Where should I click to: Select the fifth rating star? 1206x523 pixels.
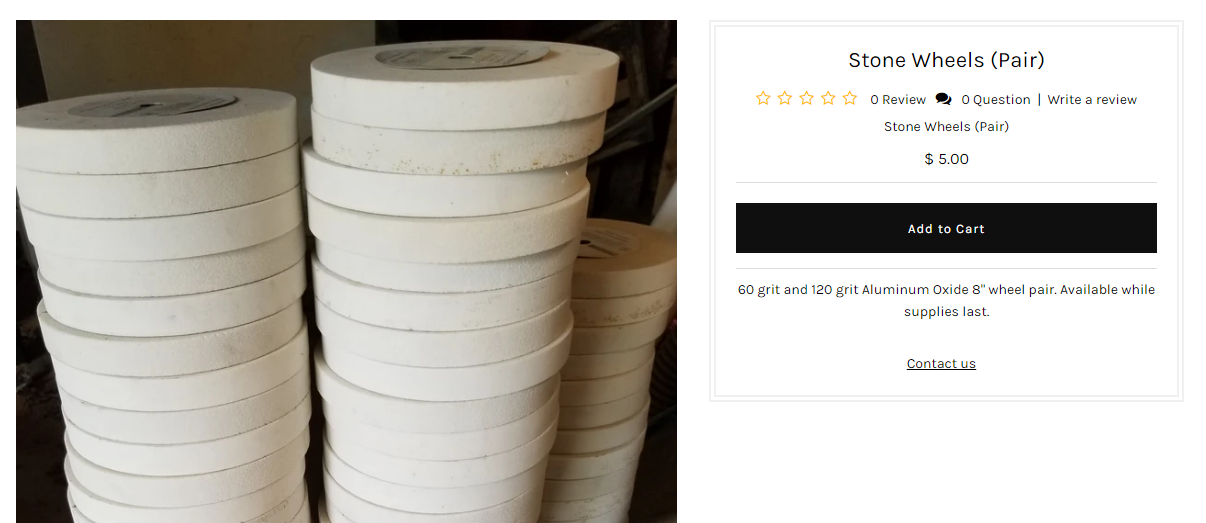point(850,98)
